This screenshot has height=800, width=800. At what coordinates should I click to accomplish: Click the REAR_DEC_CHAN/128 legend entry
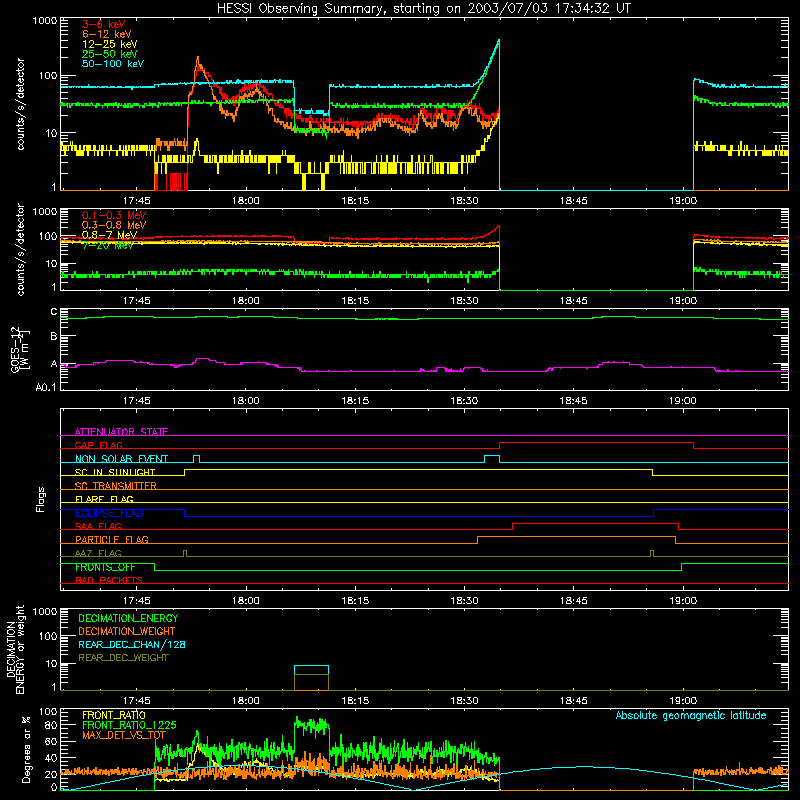(x=132, y=644)
